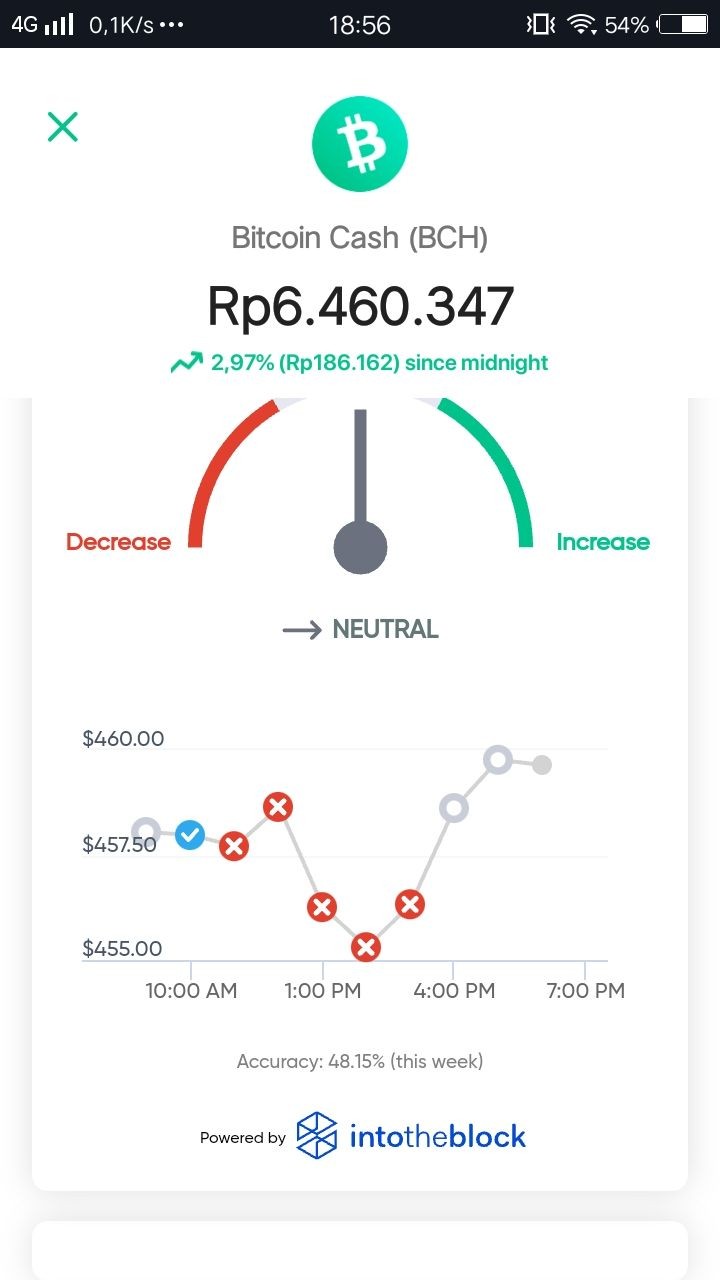Tap the battery icon in status bar
Screen dimensions: 720x1280
[x=683, y=25]
